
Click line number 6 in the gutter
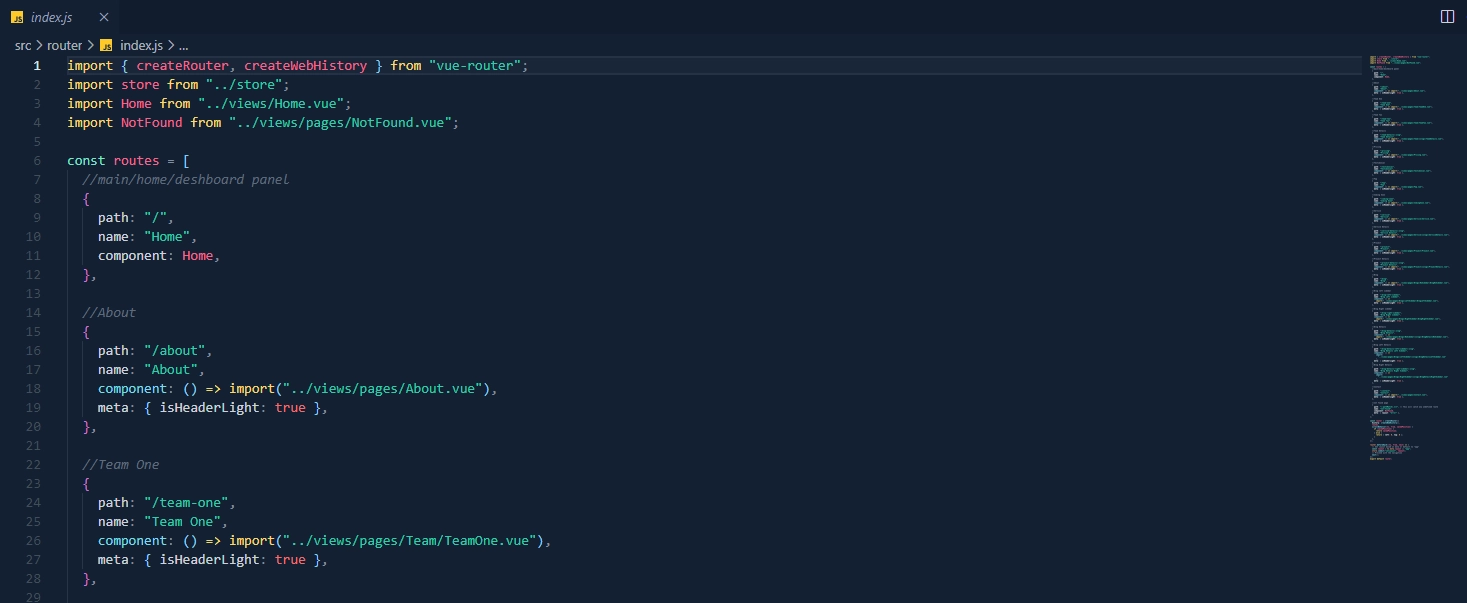tap(37, 160)
